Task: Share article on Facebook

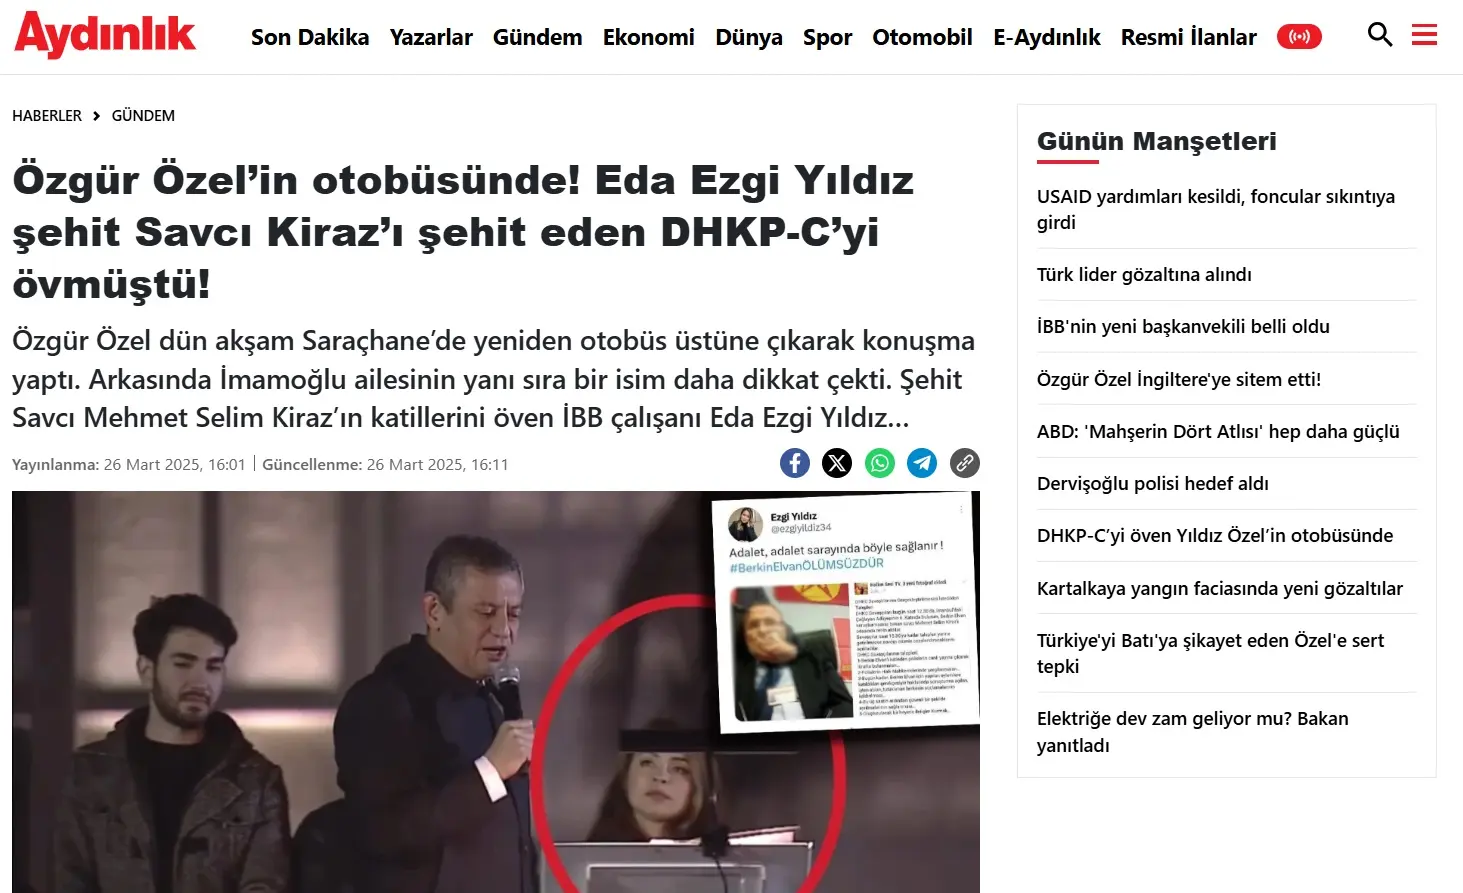Action: click(x=795, y=463)
